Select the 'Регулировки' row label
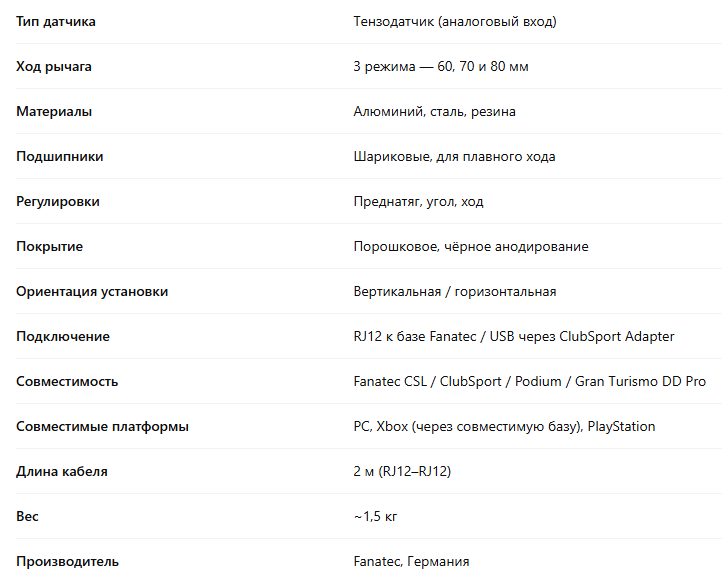 tap(58, 201)
